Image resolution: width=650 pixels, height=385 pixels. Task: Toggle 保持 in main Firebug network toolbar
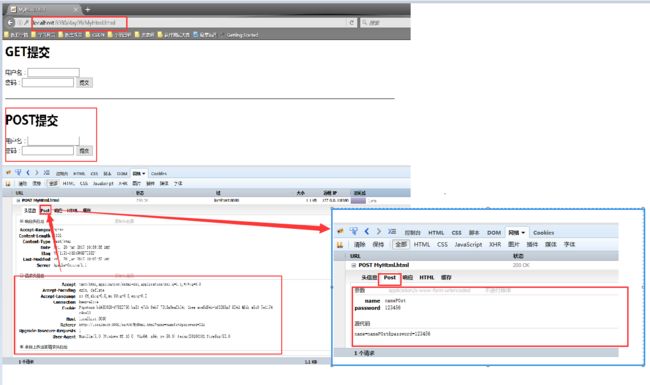(37, 183)
